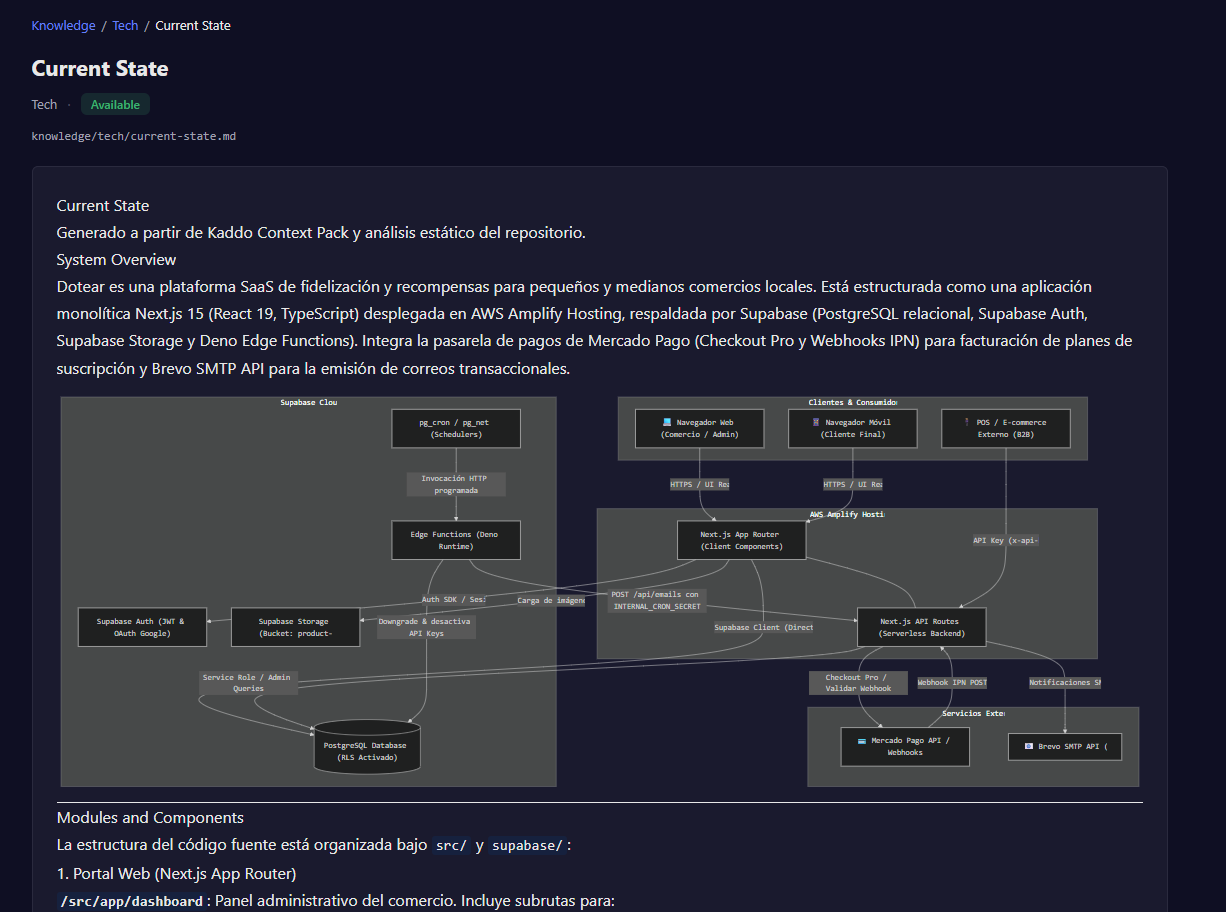
Task: Click the laptop icon in Navegador Web node
Action: click(667, 422)
